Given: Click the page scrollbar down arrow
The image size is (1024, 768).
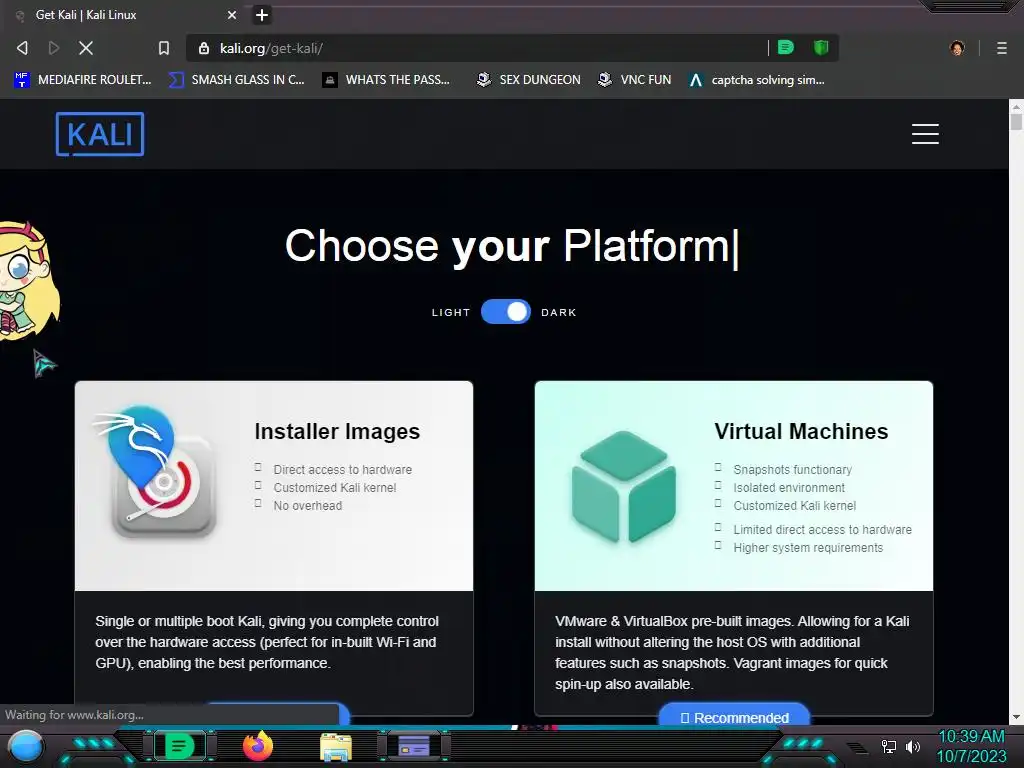Looking at the screenshot, I should [x=1016, y=717].
